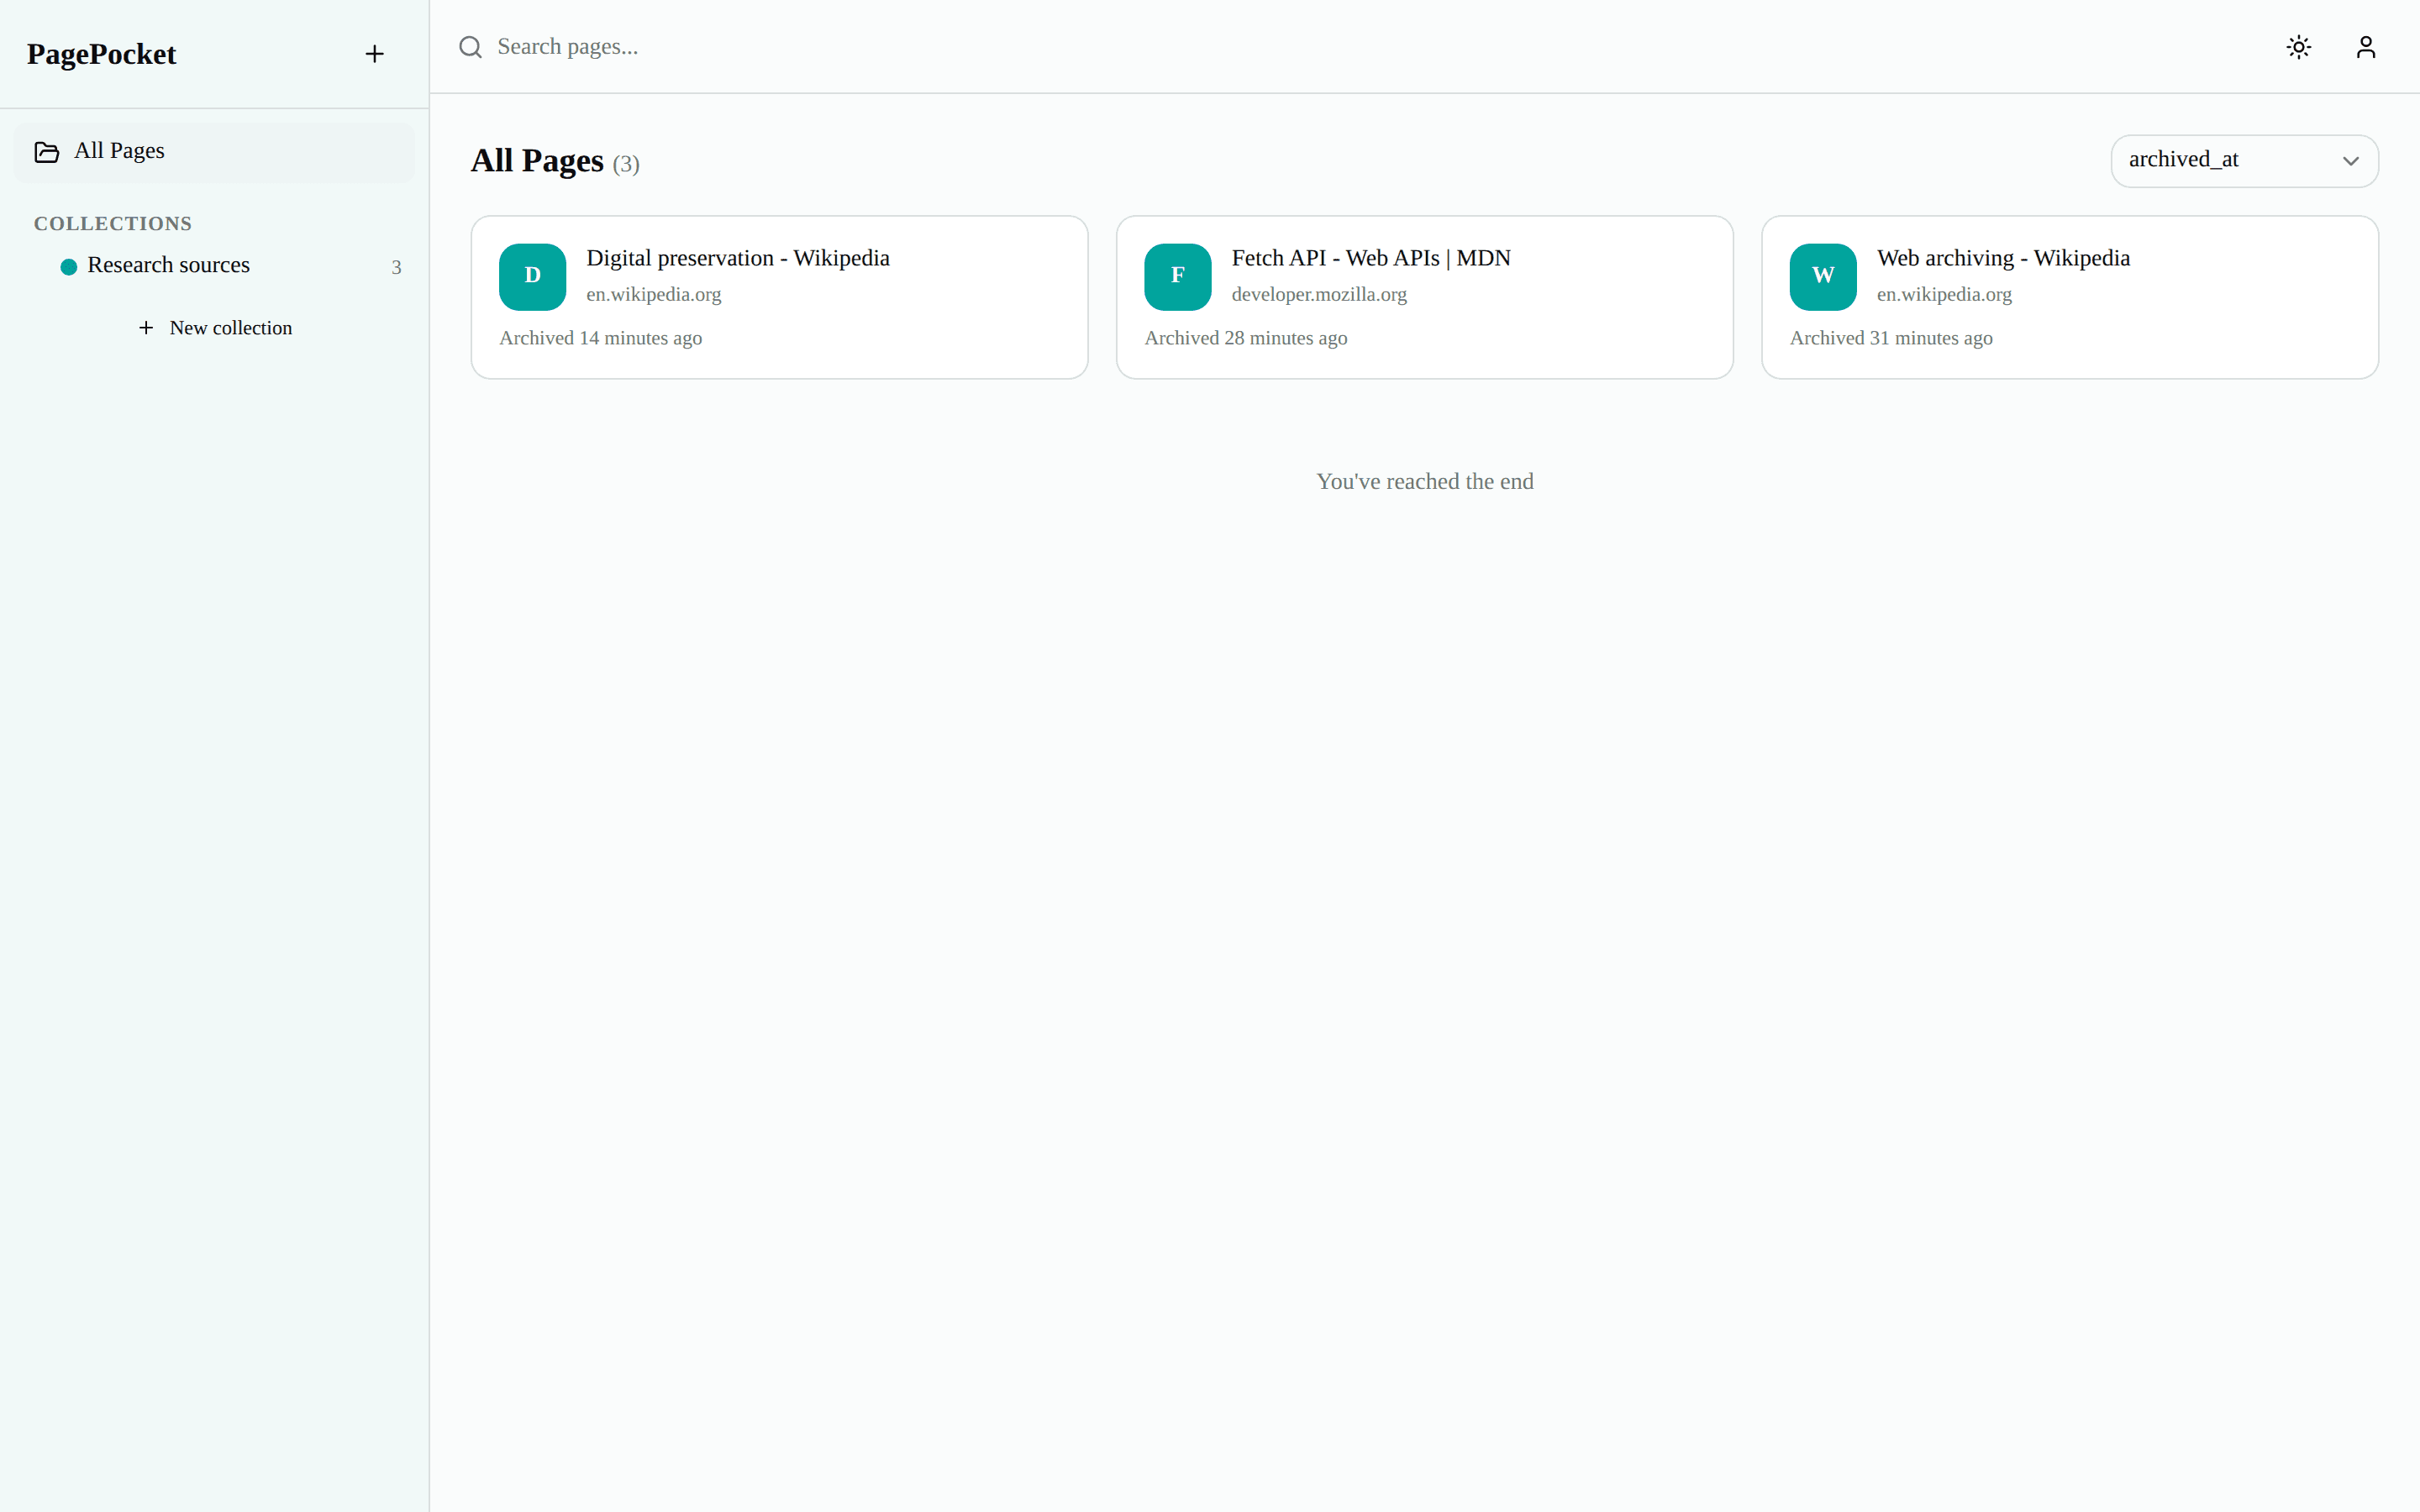Screen dimensions: 2420x1512
Task: Open the user account icon
Action: coord(2366,47)
